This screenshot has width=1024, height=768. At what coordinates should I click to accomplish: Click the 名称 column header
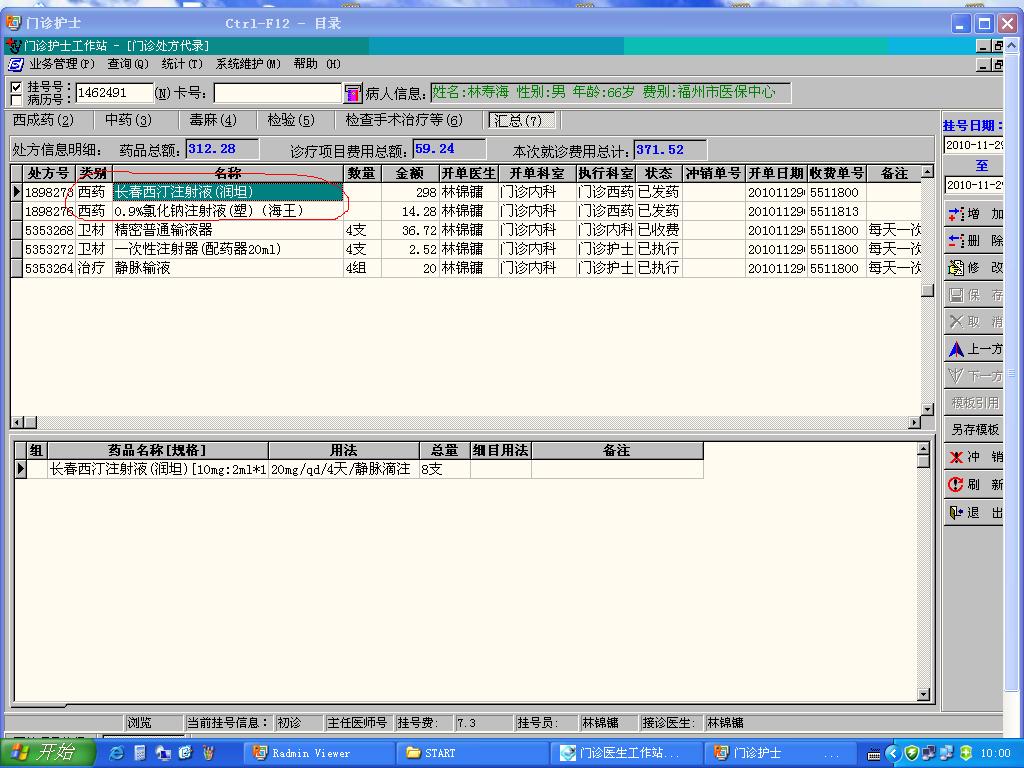pos(228,173)
